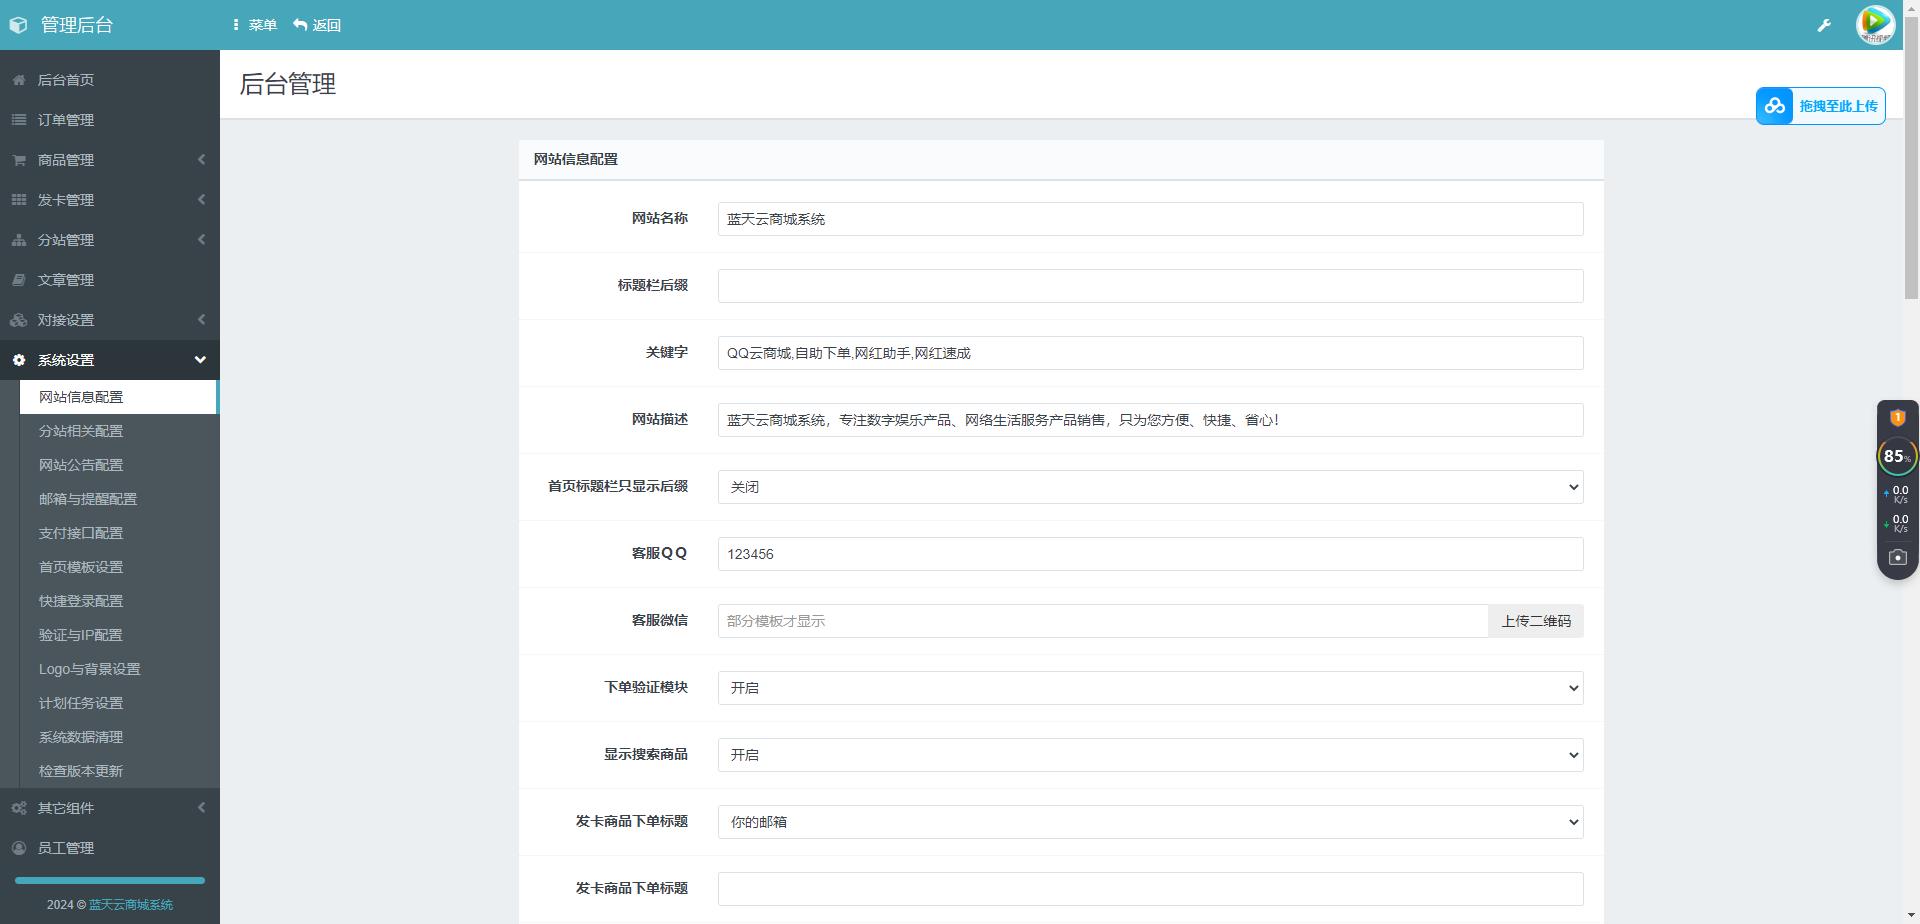Click the back arrow icon before 返回
Image resolution: width=1920 pixels, height=924 pixels.
300,25
